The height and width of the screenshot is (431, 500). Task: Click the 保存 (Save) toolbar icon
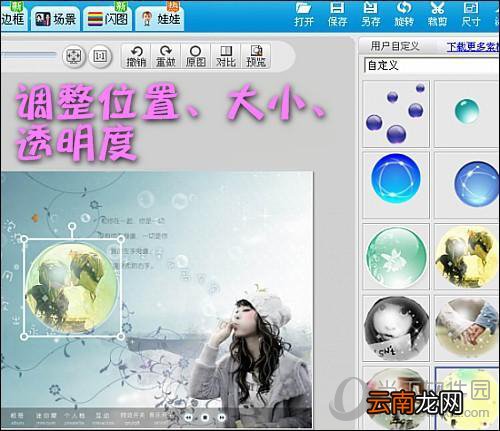coord(337,15)
